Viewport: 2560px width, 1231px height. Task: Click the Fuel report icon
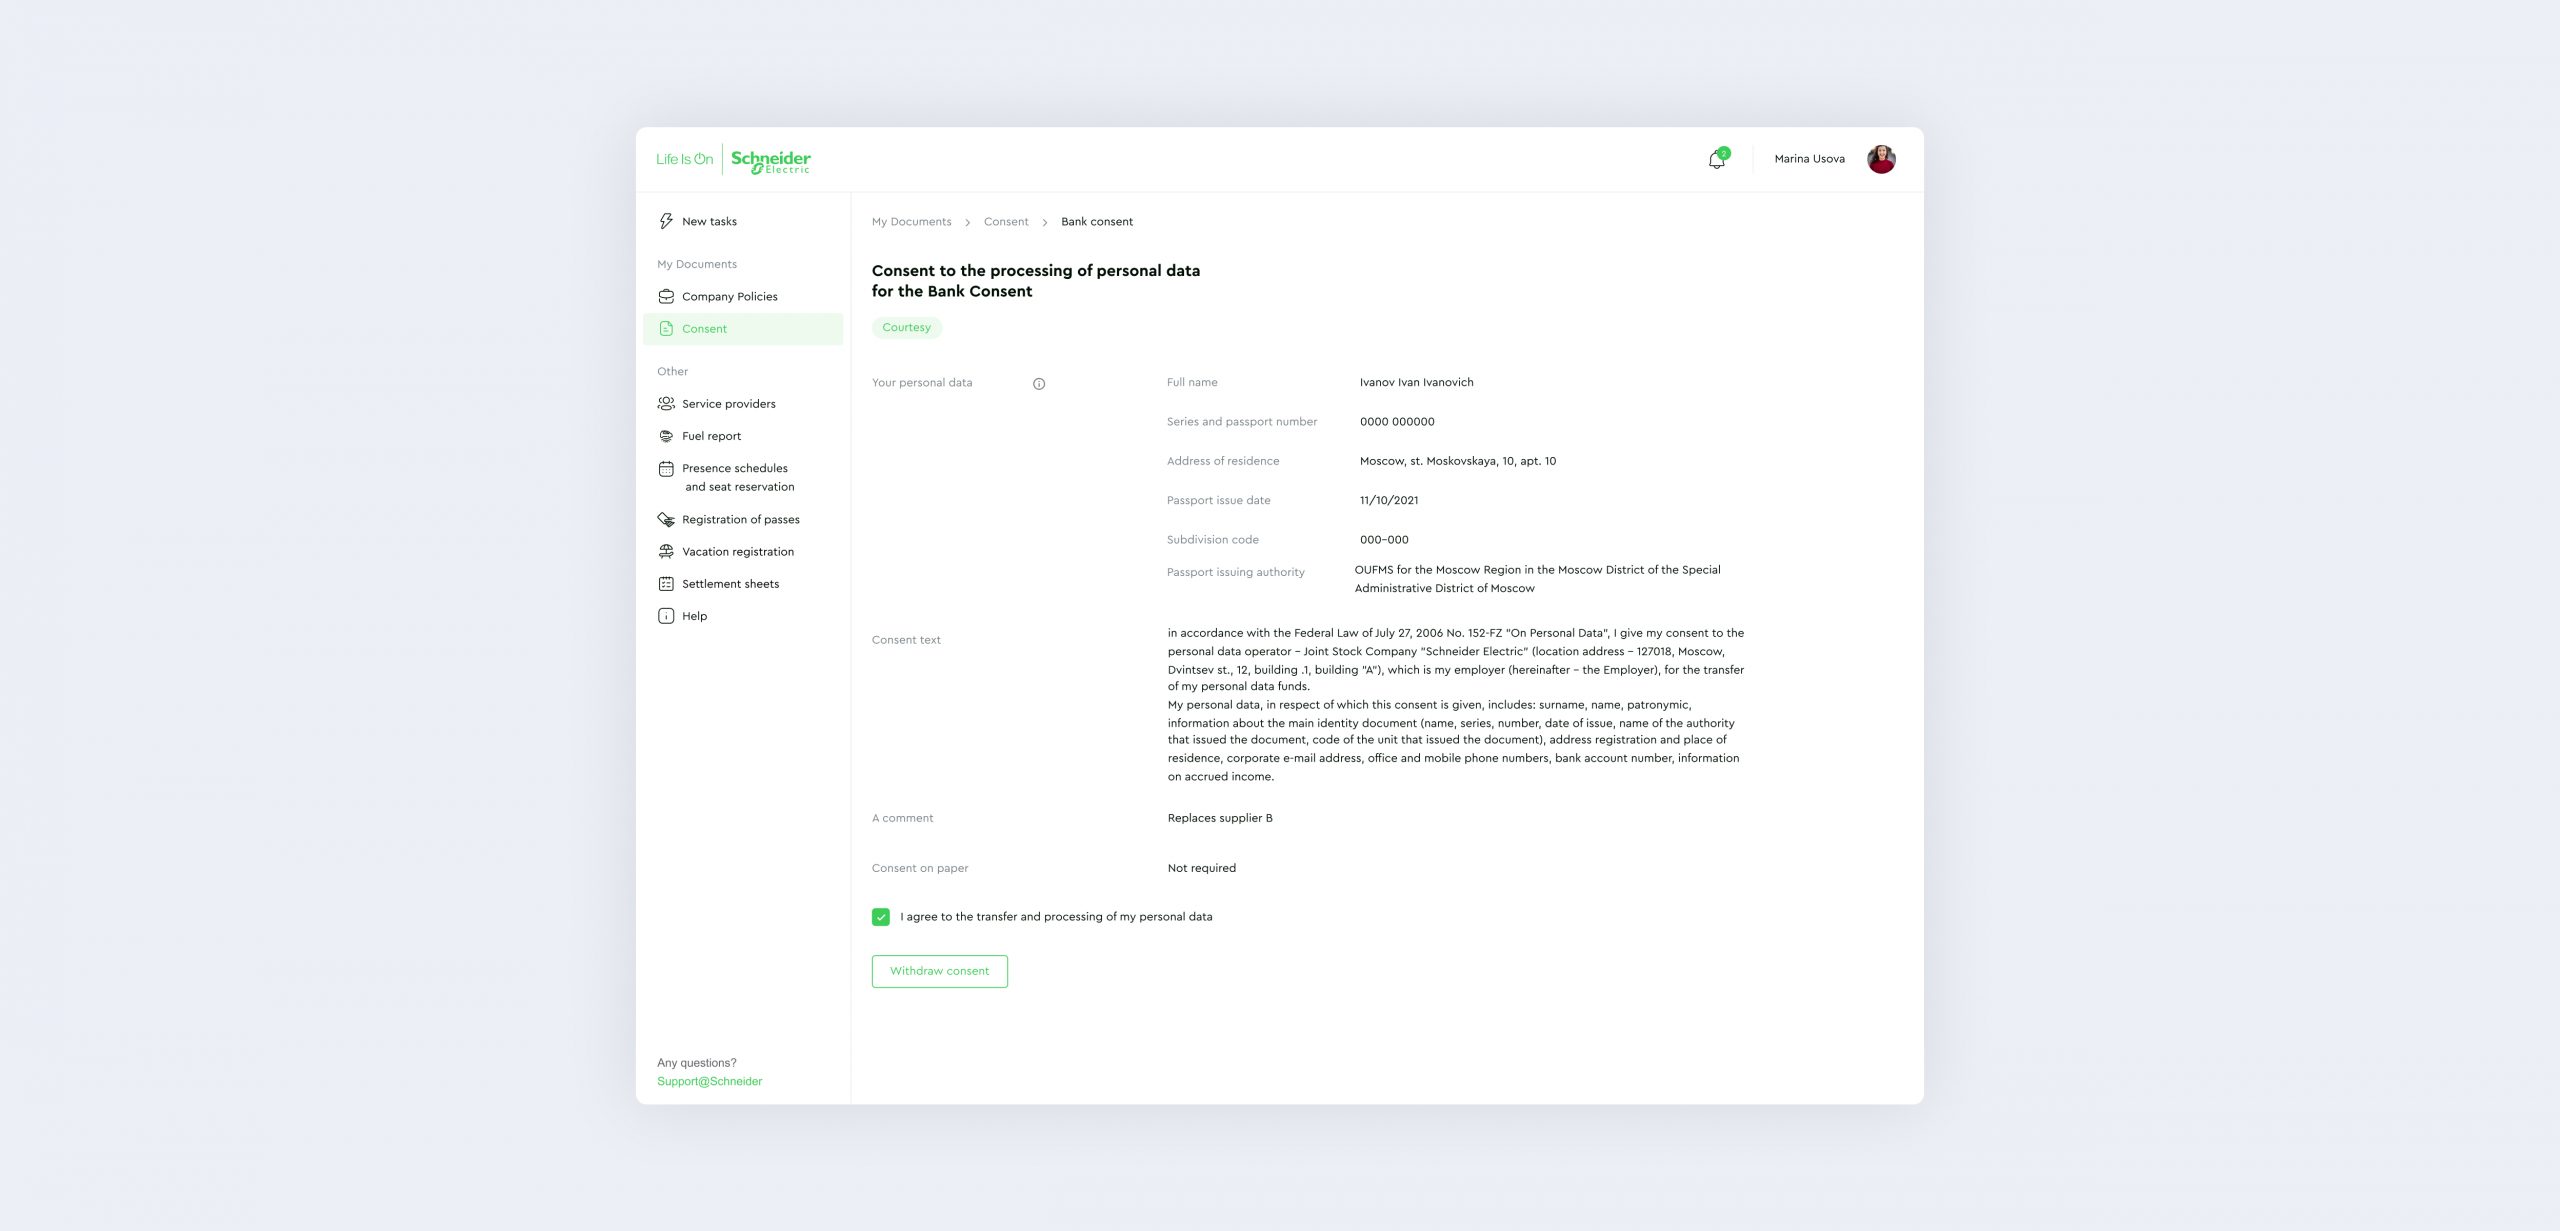pyautogui.click(x=666, y=436)
